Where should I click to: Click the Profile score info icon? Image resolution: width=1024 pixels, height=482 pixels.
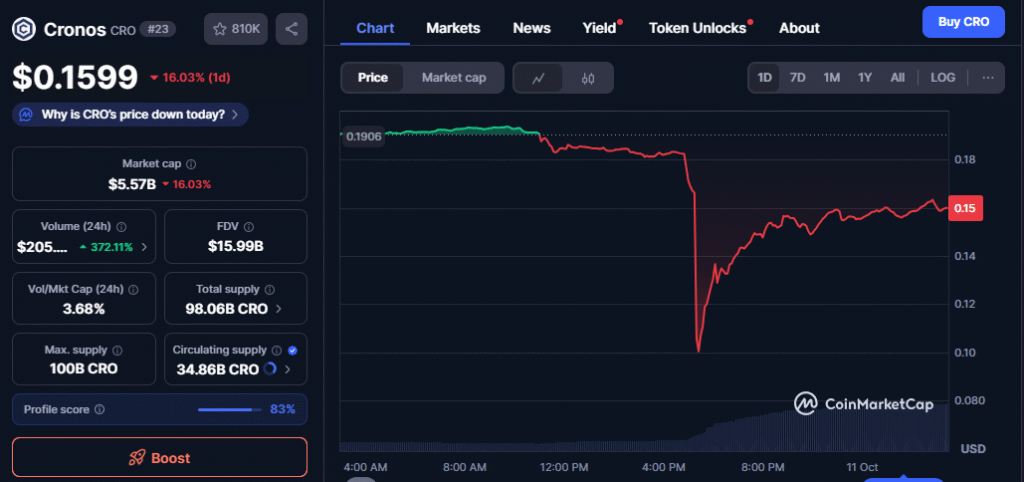[99, 409]
